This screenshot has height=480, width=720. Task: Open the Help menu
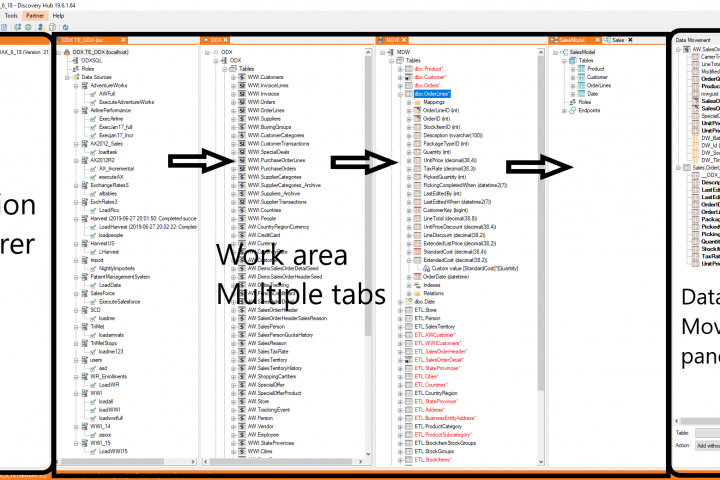point(58,16)
